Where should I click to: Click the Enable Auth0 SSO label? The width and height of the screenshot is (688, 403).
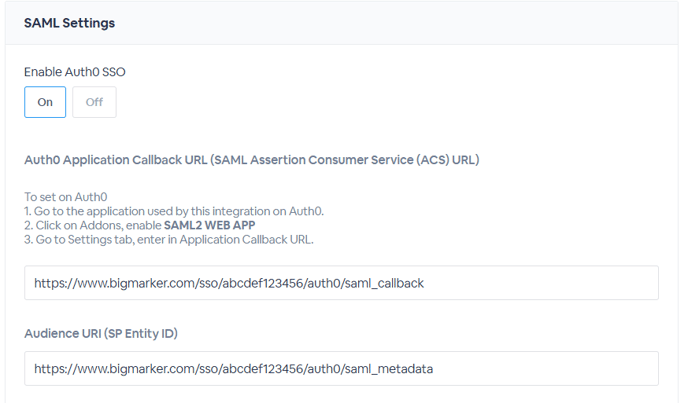click(x=75, y=72)
